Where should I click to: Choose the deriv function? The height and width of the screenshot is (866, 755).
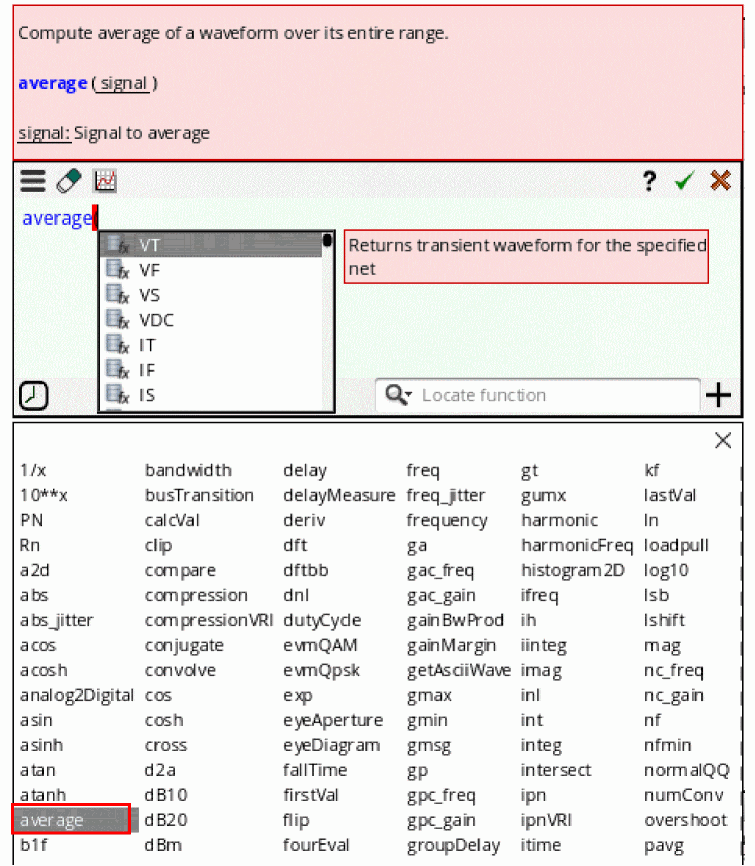pyautogui.click(x=304, y=520)
